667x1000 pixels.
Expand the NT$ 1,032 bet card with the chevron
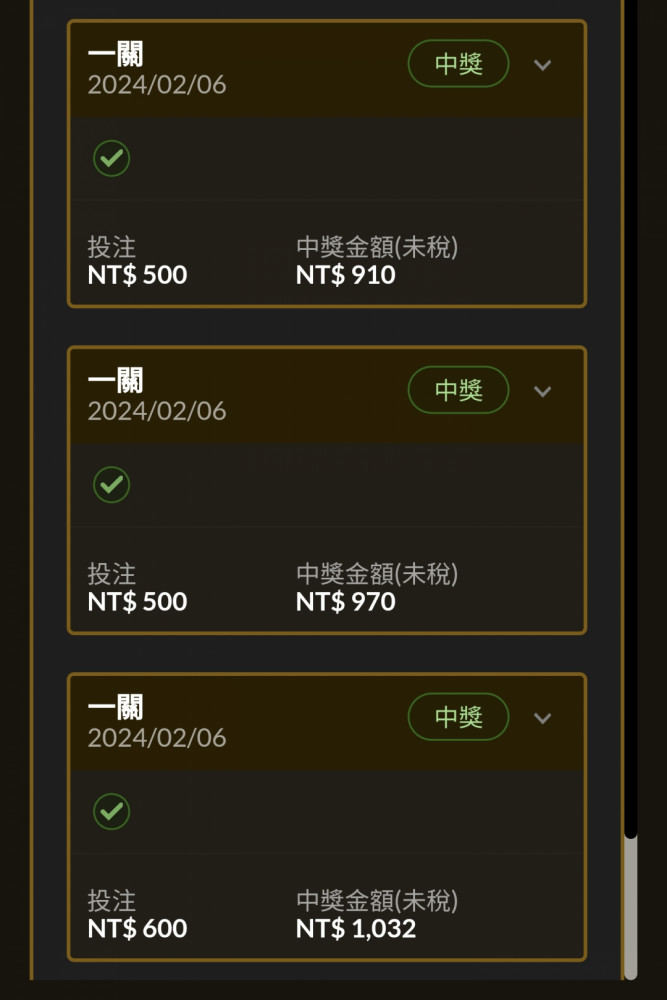pos(543,718)
